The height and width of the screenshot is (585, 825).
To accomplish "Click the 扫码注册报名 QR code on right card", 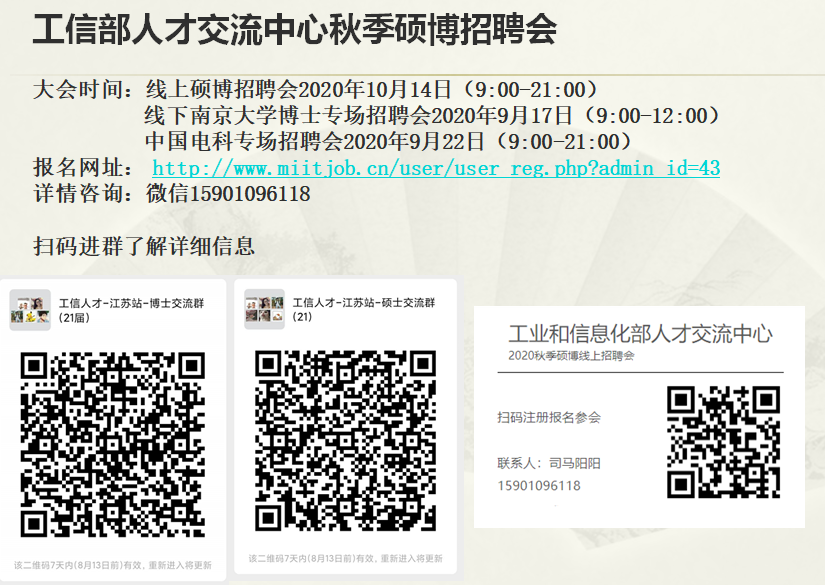I will pos(723,442).
